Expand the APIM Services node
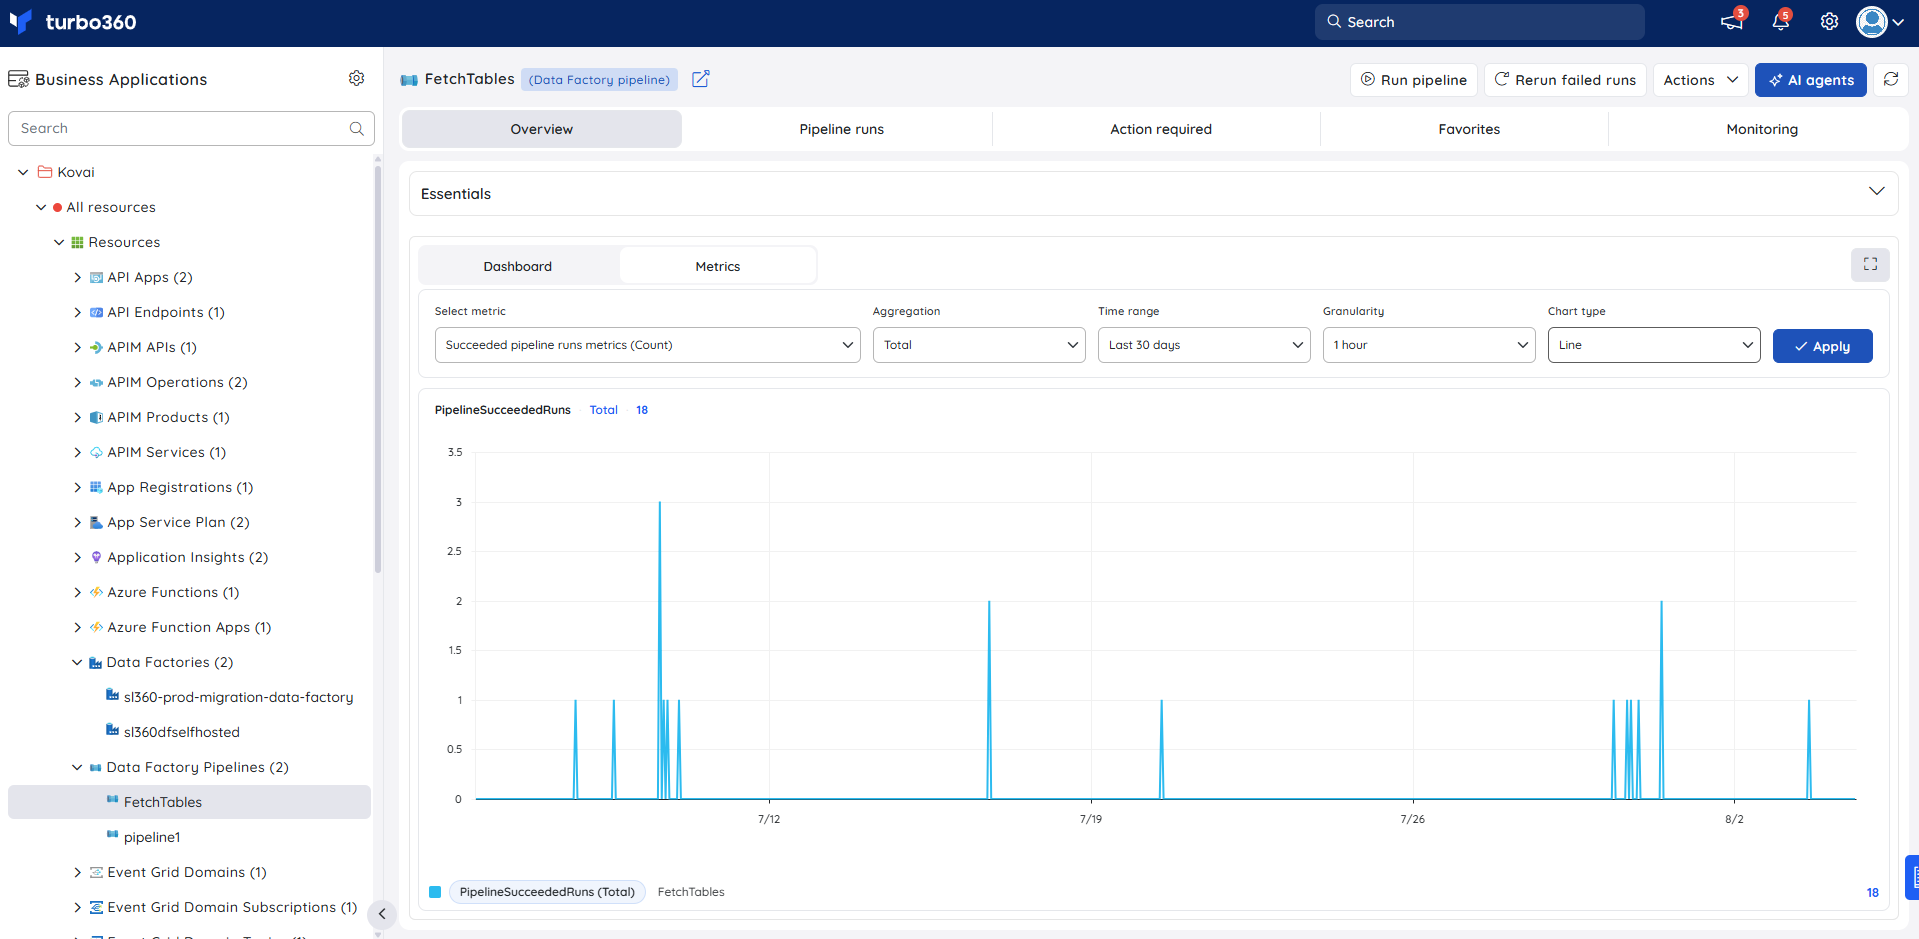Image resolution: width=1919 pixels, height=939 pixels. pyautogui.click(x=77, y=452)
